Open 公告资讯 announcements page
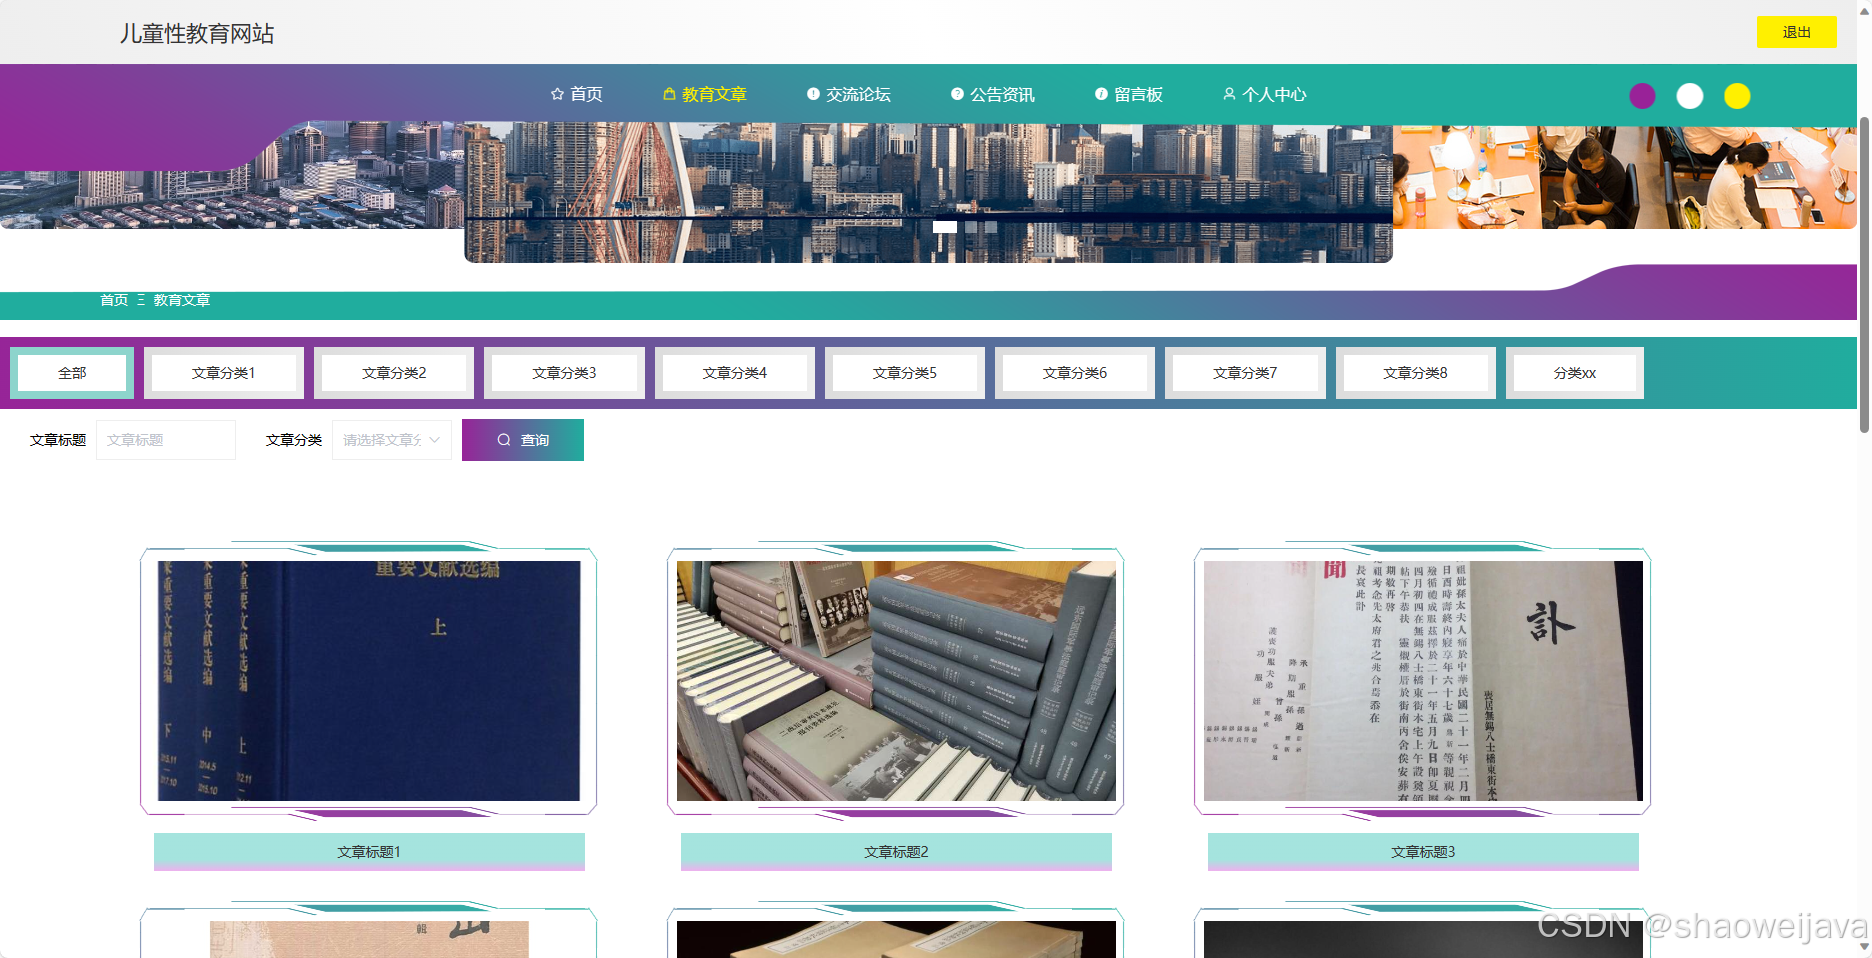This screenshot has width=1872, height=958. tap(993, 94)
